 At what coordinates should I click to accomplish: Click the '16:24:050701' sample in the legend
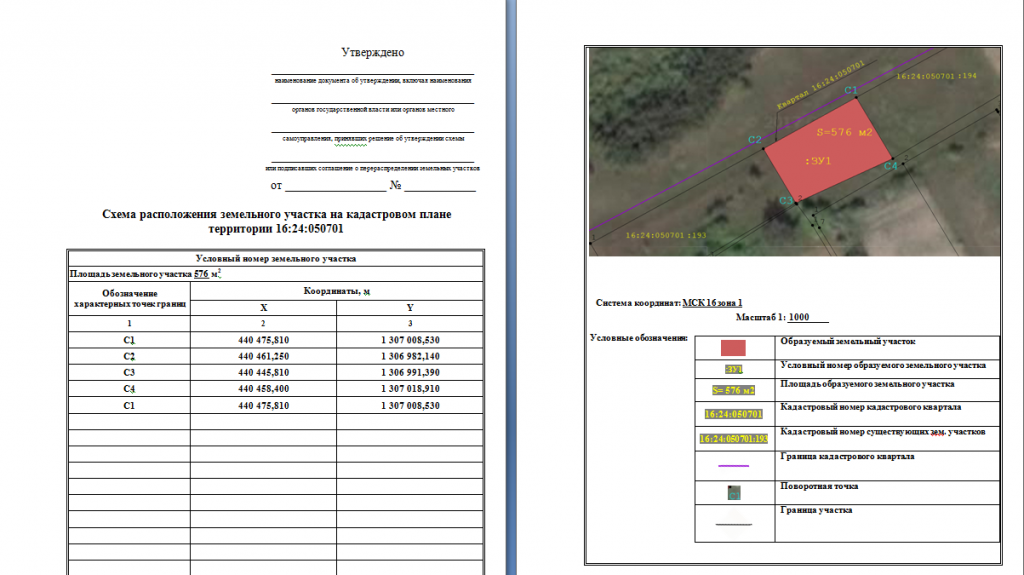733,414
